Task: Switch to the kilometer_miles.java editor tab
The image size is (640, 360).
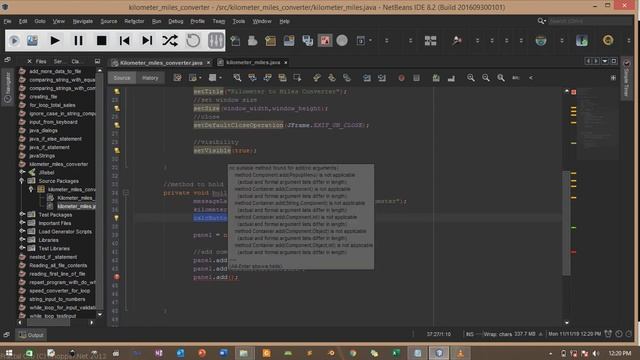Action: 253,62
